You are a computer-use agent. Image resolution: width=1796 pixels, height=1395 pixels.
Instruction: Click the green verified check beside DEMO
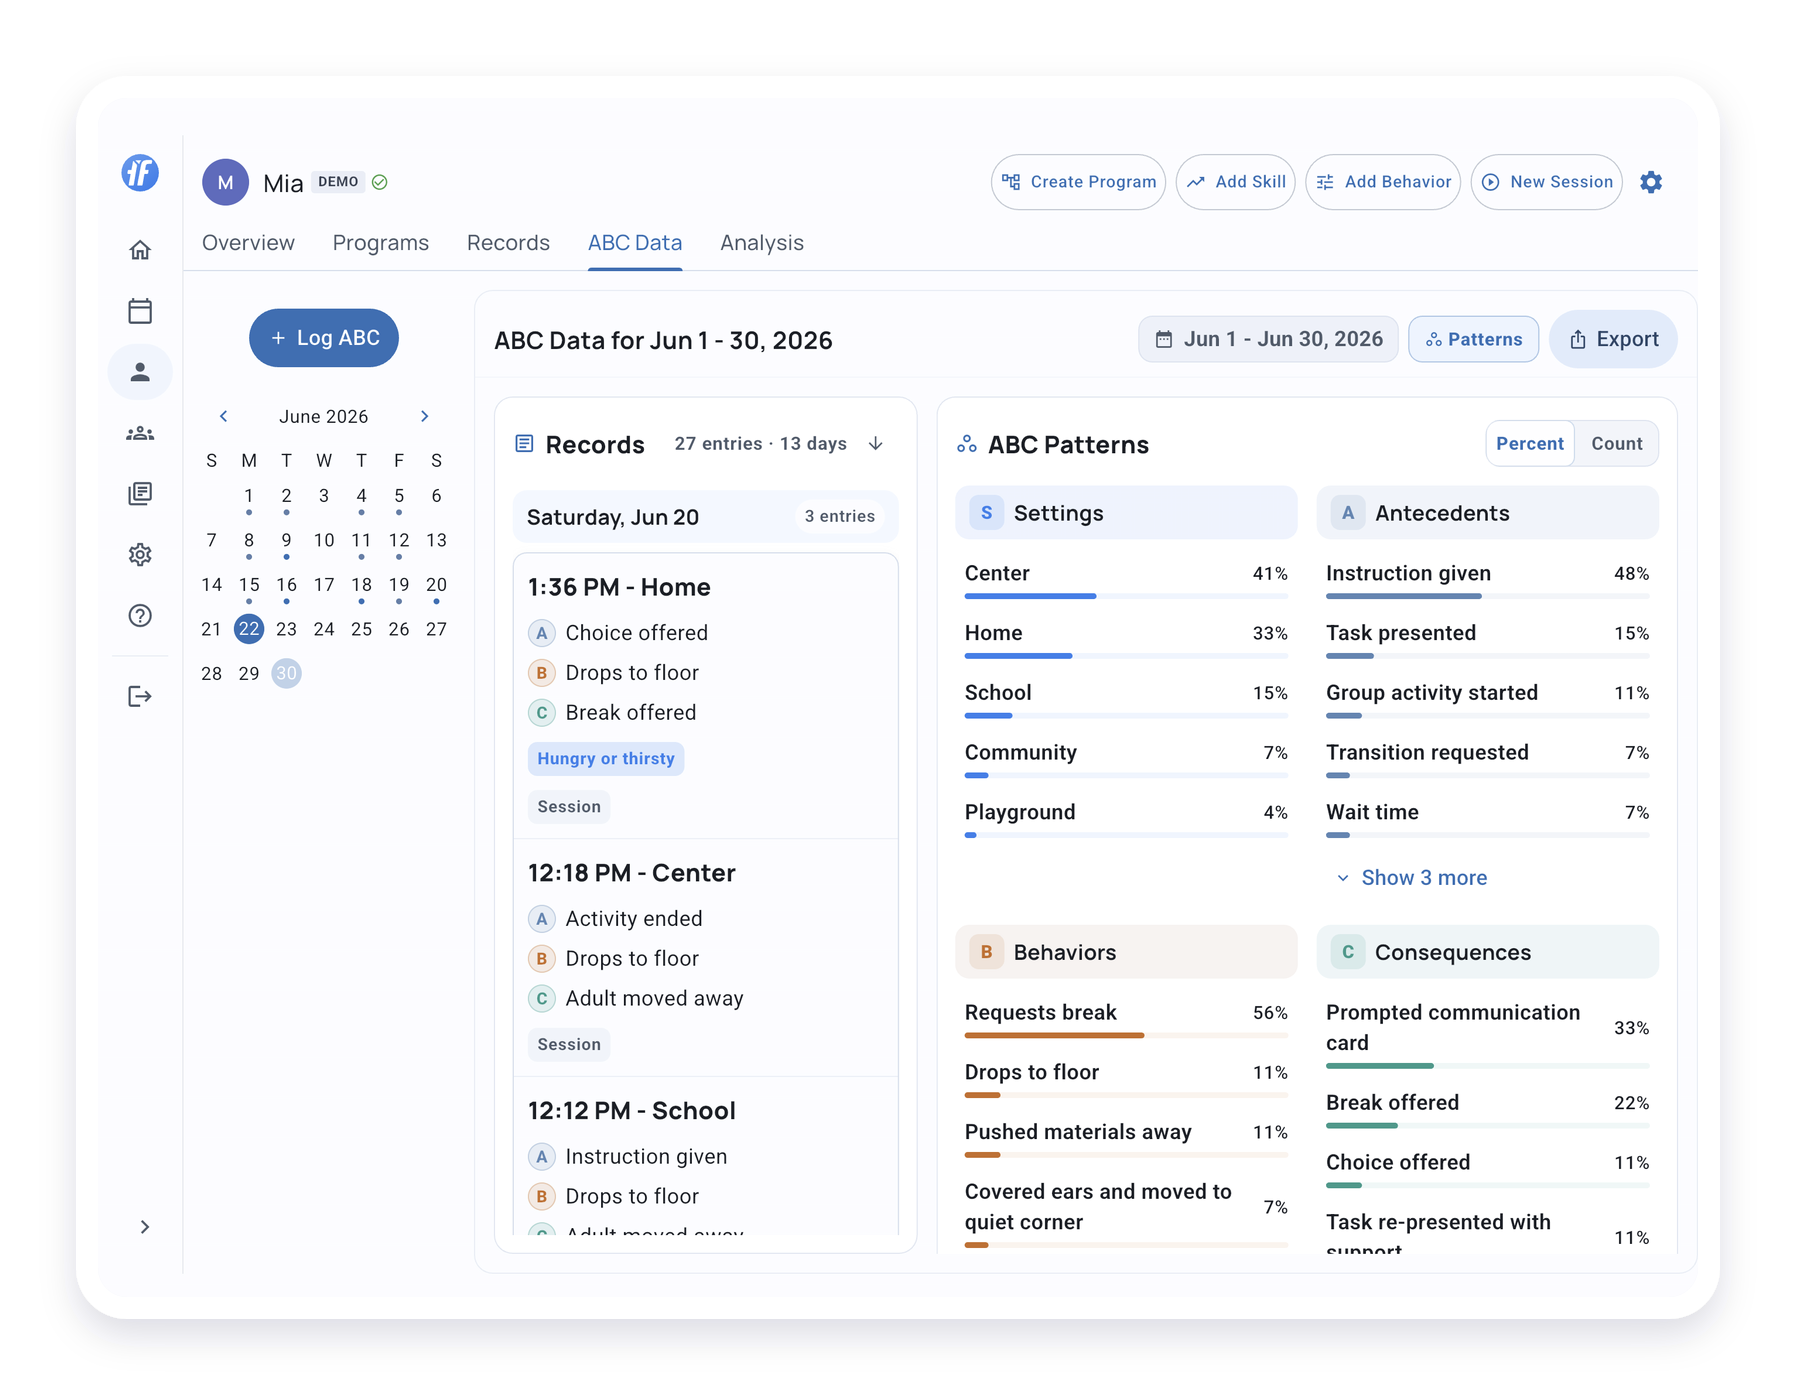(380, 182)
